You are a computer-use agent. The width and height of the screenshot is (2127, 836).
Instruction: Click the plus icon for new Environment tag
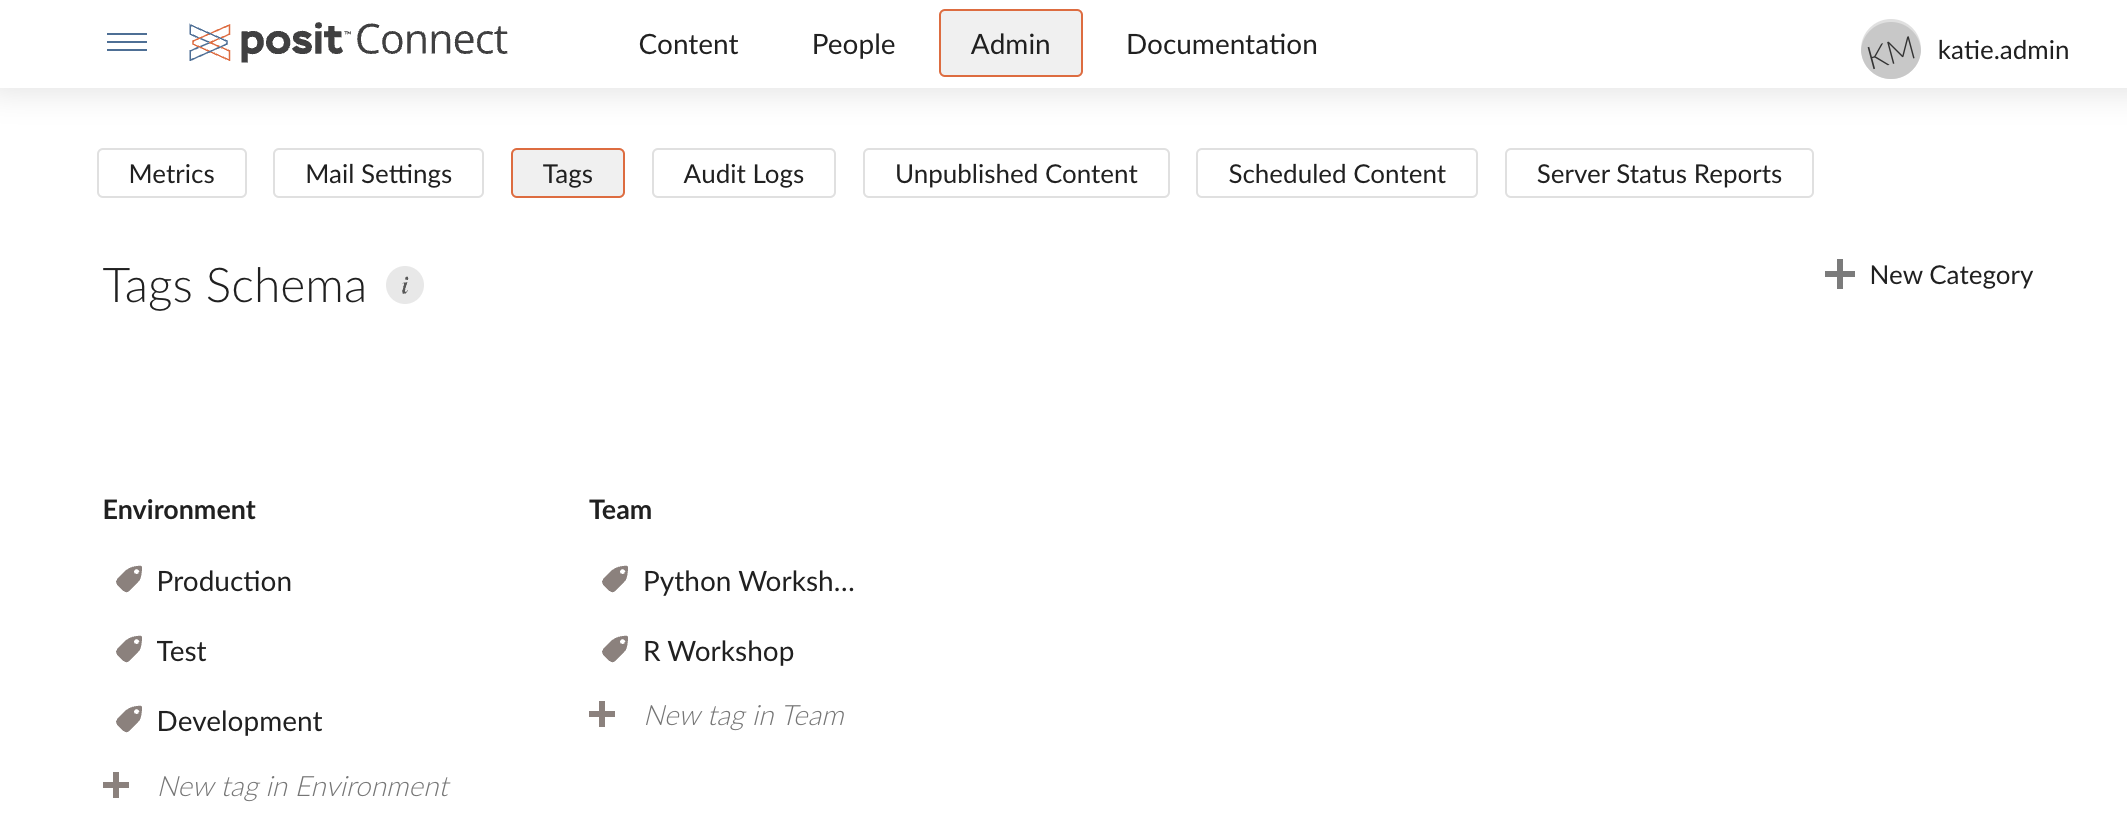[116, 786]
